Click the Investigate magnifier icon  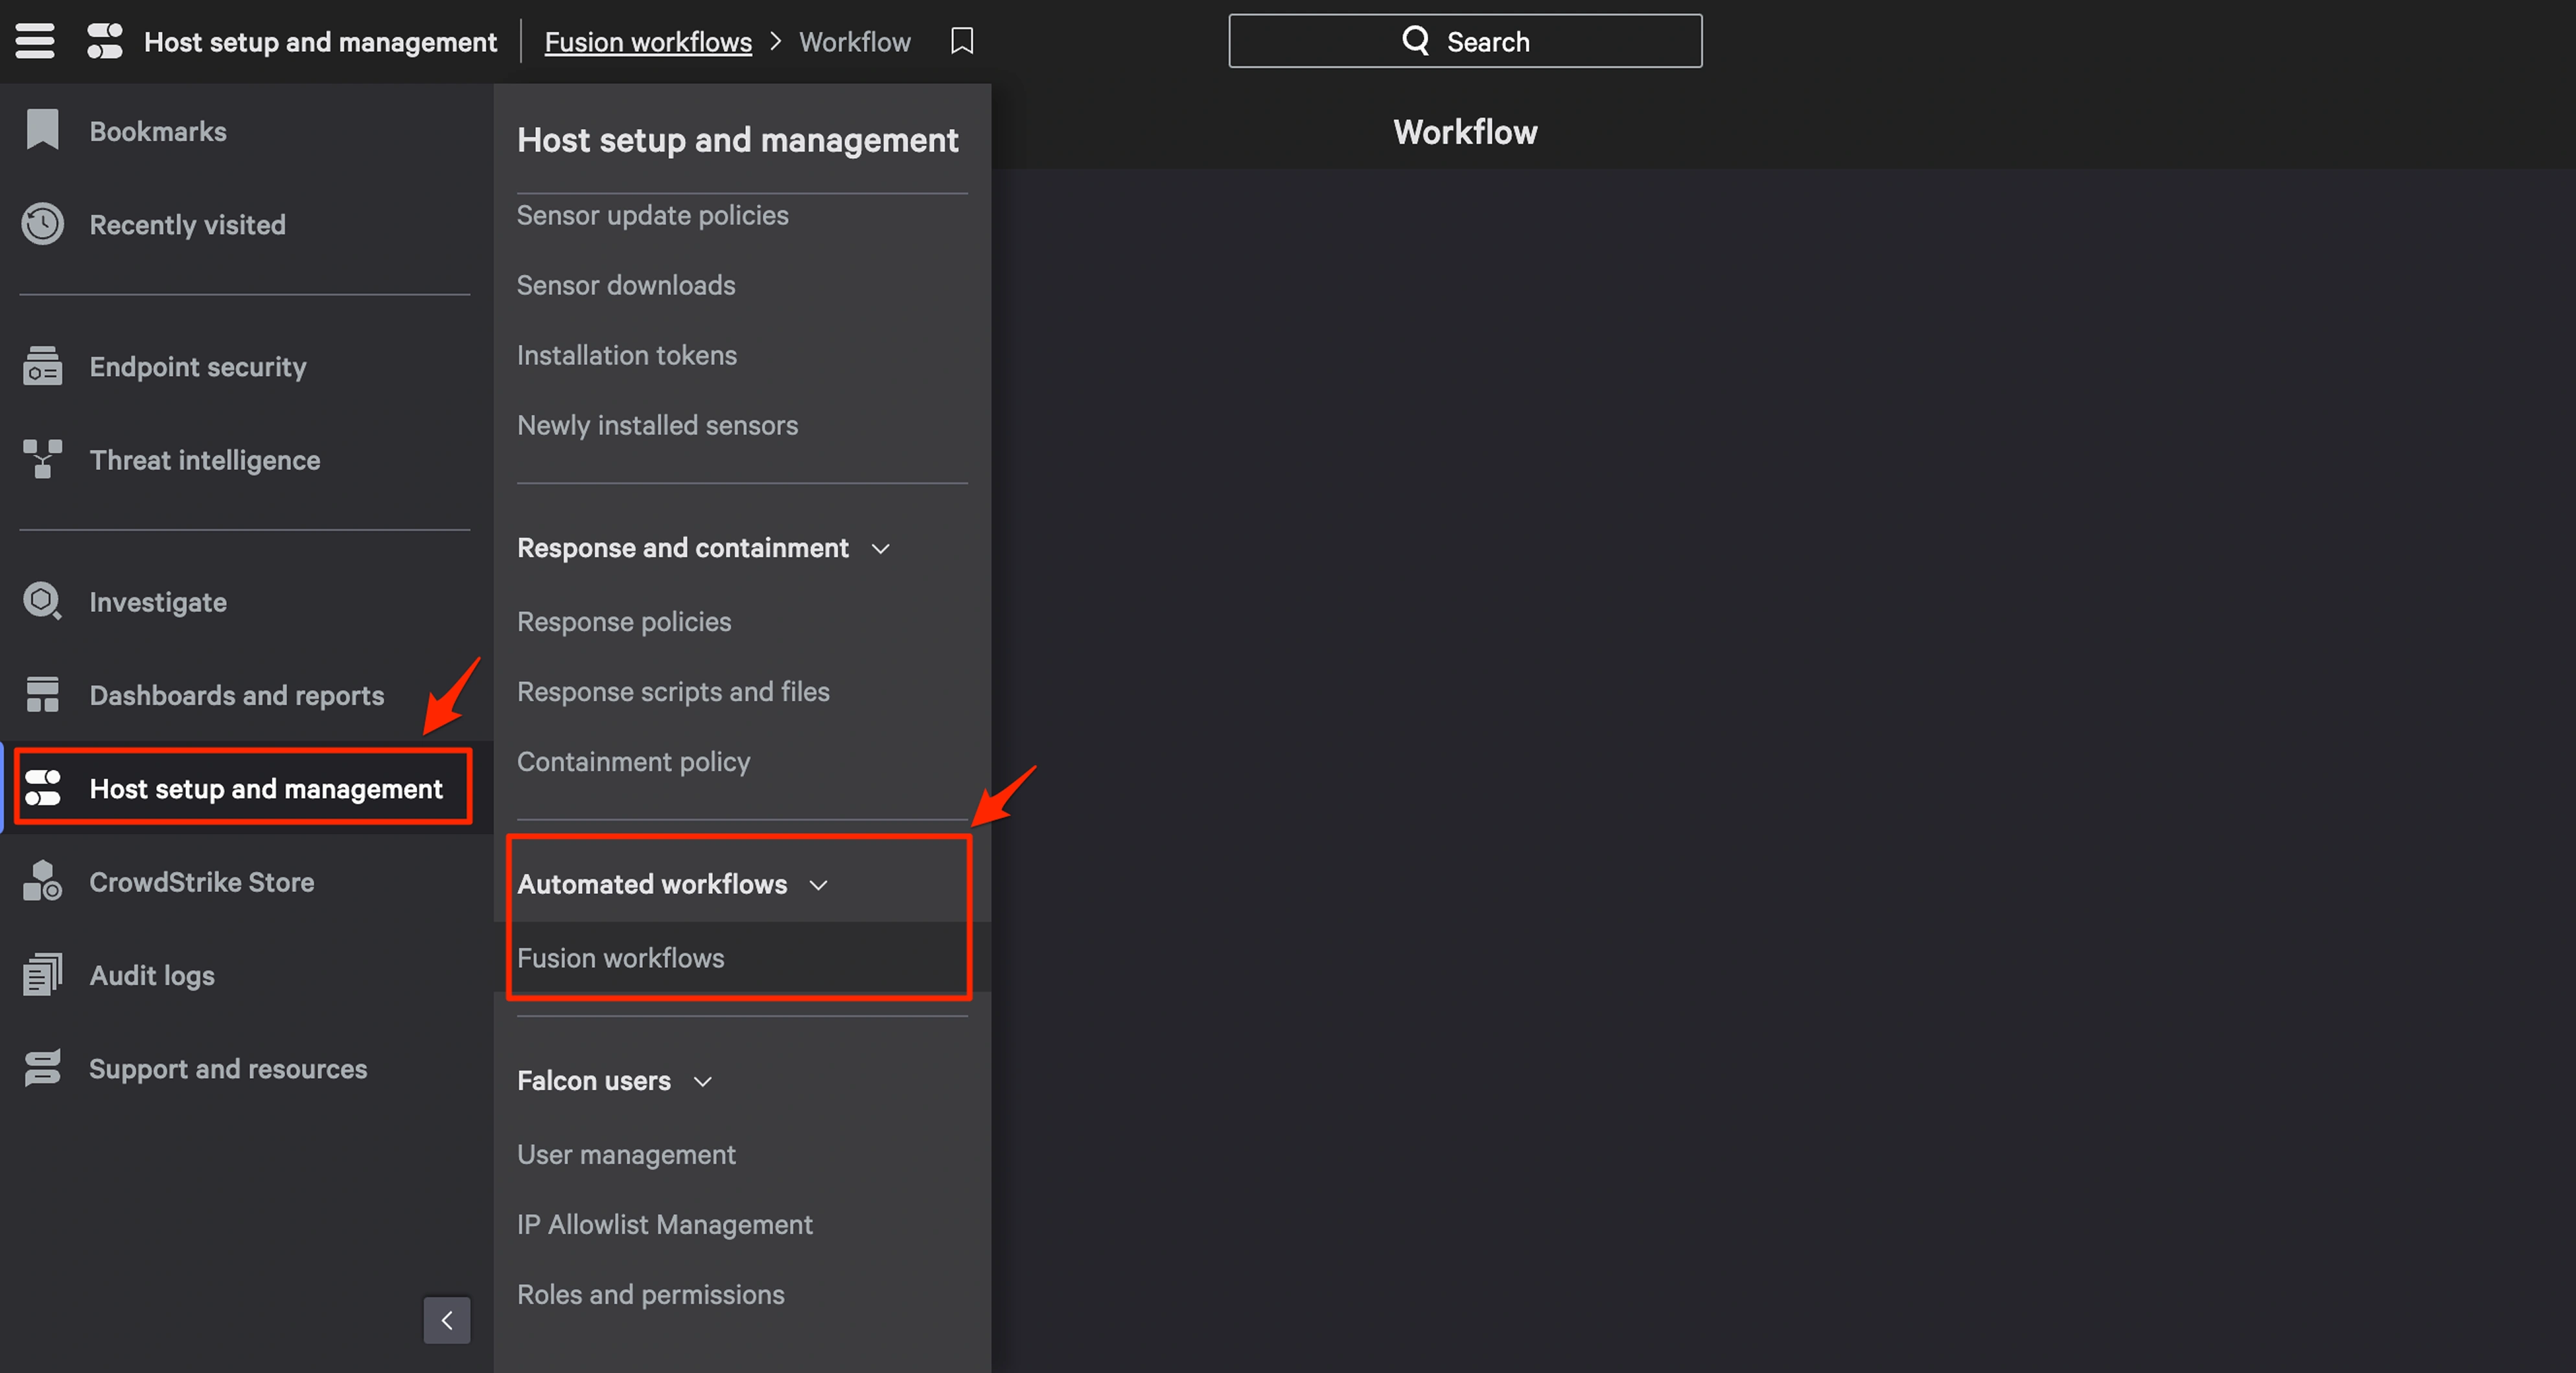[x=42, y=601]
